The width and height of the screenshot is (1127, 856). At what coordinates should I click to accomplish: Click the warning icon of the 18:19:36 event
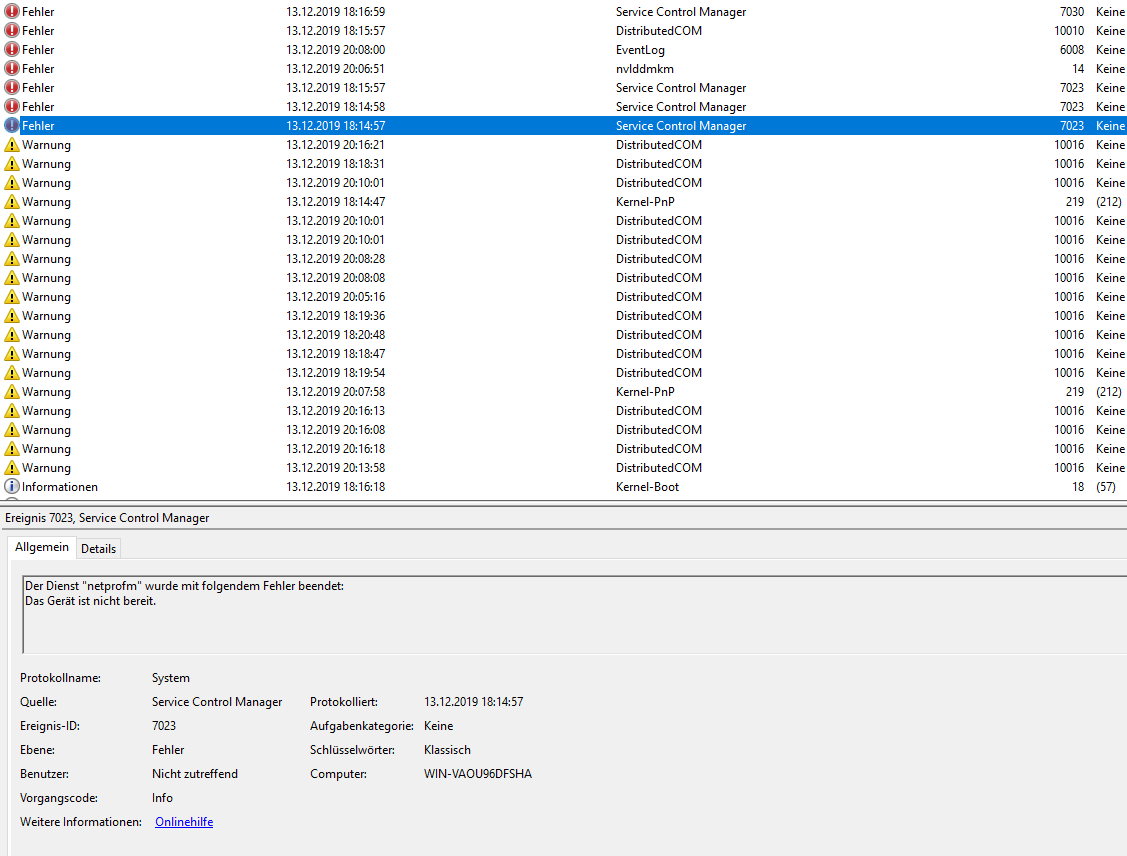pyautogui.click(x=12, y=316)
